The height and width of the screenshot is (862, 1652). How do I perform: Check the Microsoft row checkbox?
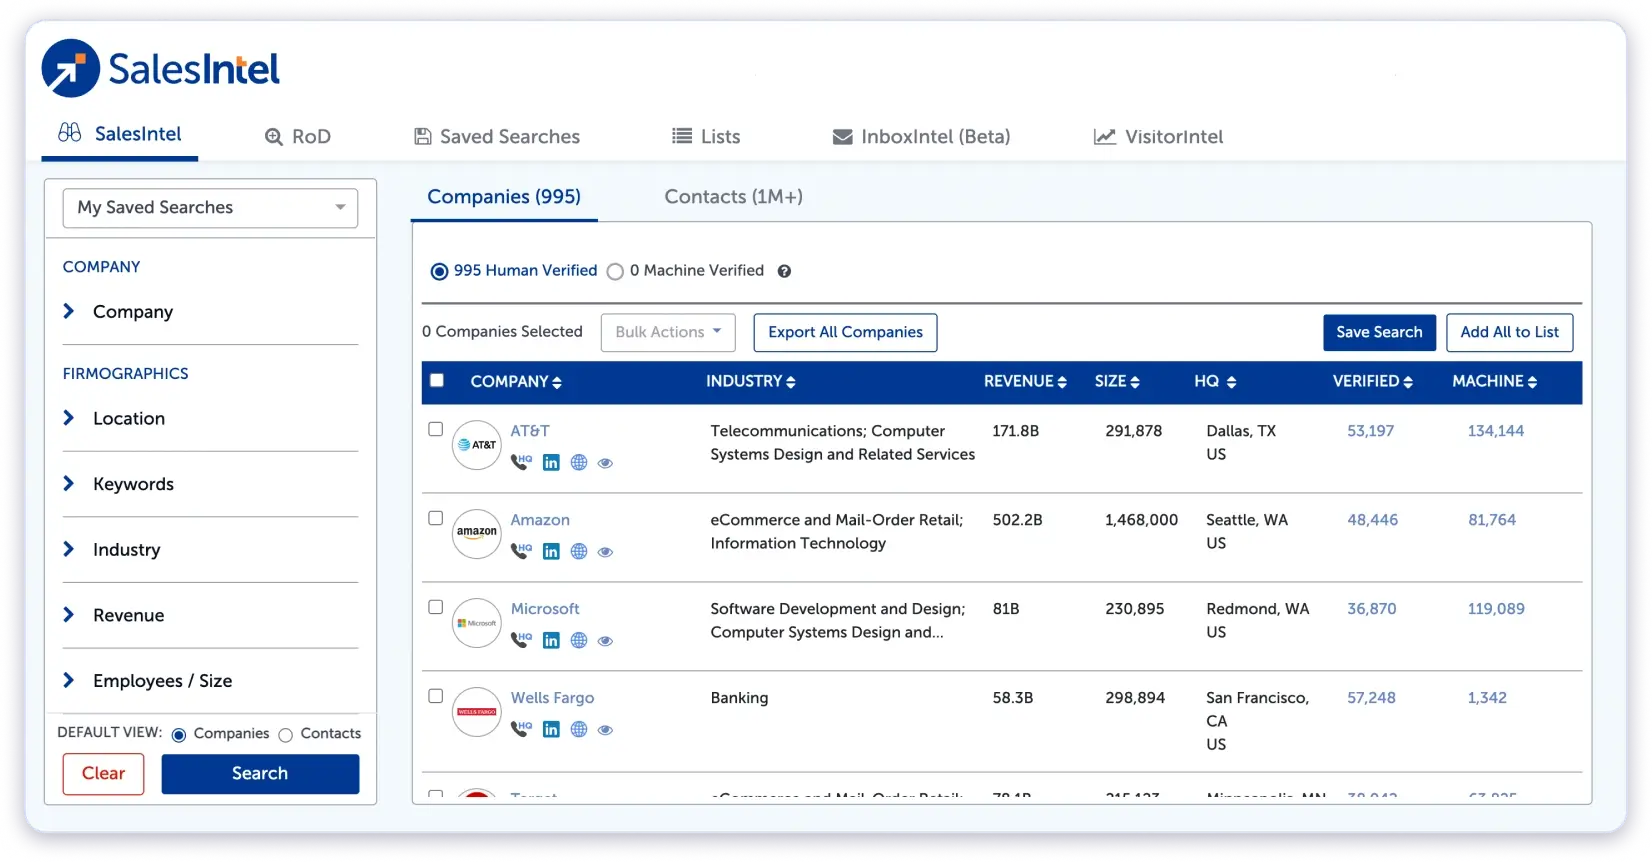(435, 607)
